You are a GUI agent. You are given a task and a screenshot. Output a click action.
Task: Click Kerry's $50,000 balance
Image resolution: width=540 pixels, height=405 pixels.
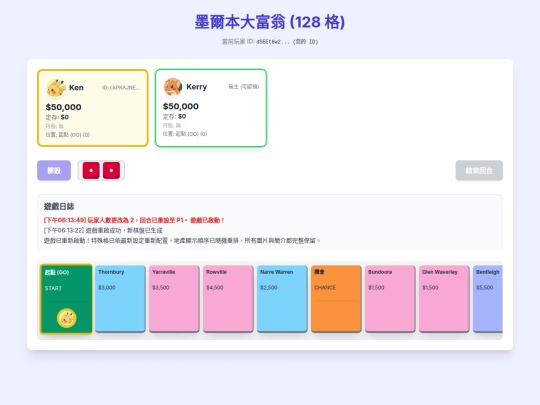tap(180, 106)
